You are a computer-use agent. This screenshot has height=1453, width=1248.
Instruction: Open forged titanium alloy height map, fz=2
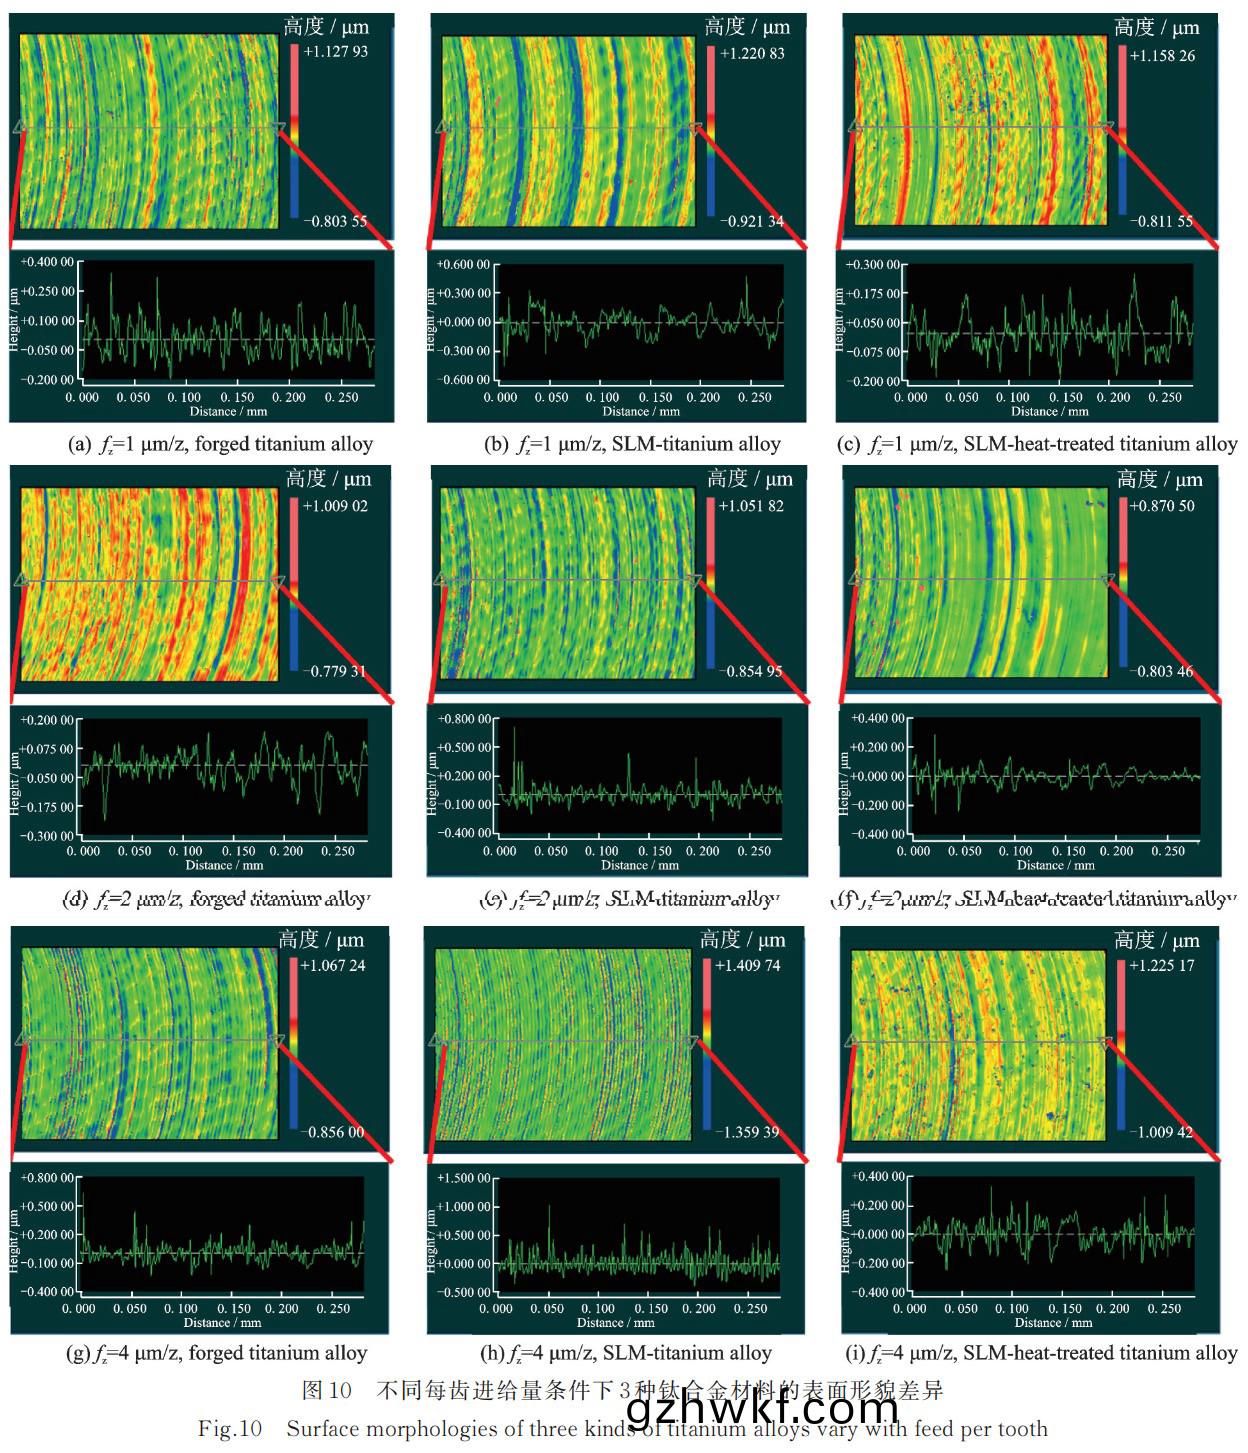(x=148, y=584)
